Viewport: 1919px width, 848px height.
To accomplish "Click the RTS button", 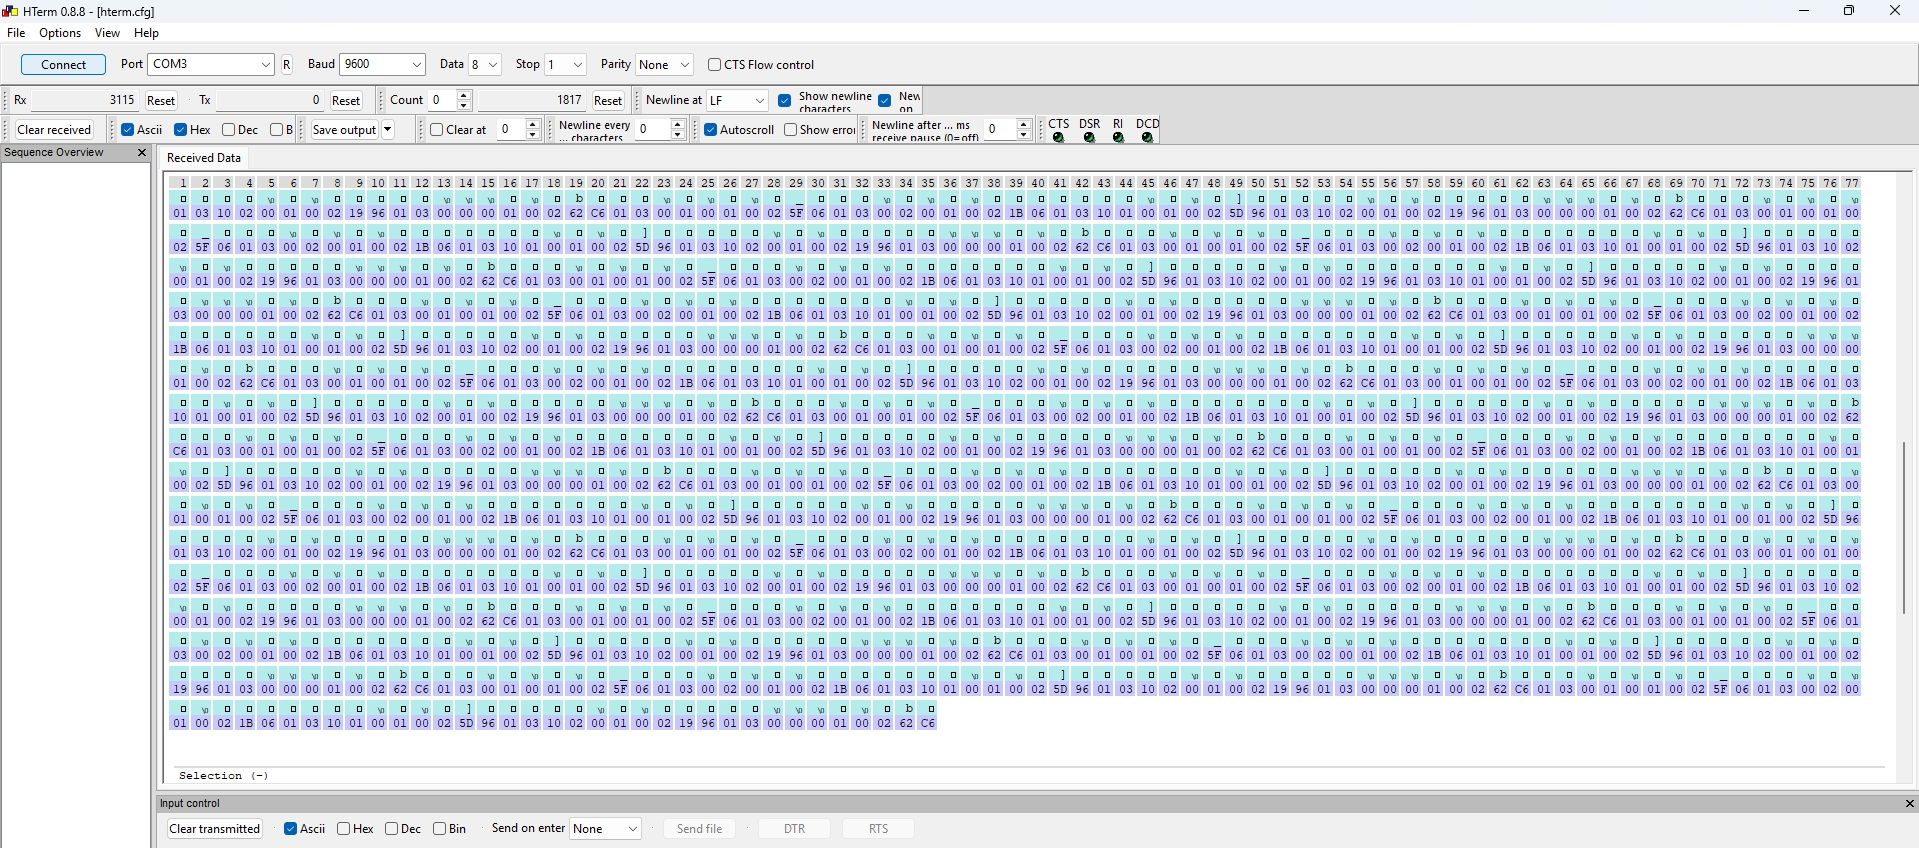I will [x=878, y=829].
